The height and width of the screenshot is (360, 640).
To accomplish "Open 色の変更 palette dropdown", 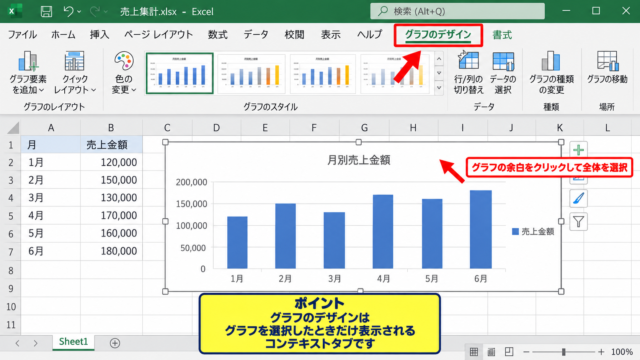I will click(123, 73).
